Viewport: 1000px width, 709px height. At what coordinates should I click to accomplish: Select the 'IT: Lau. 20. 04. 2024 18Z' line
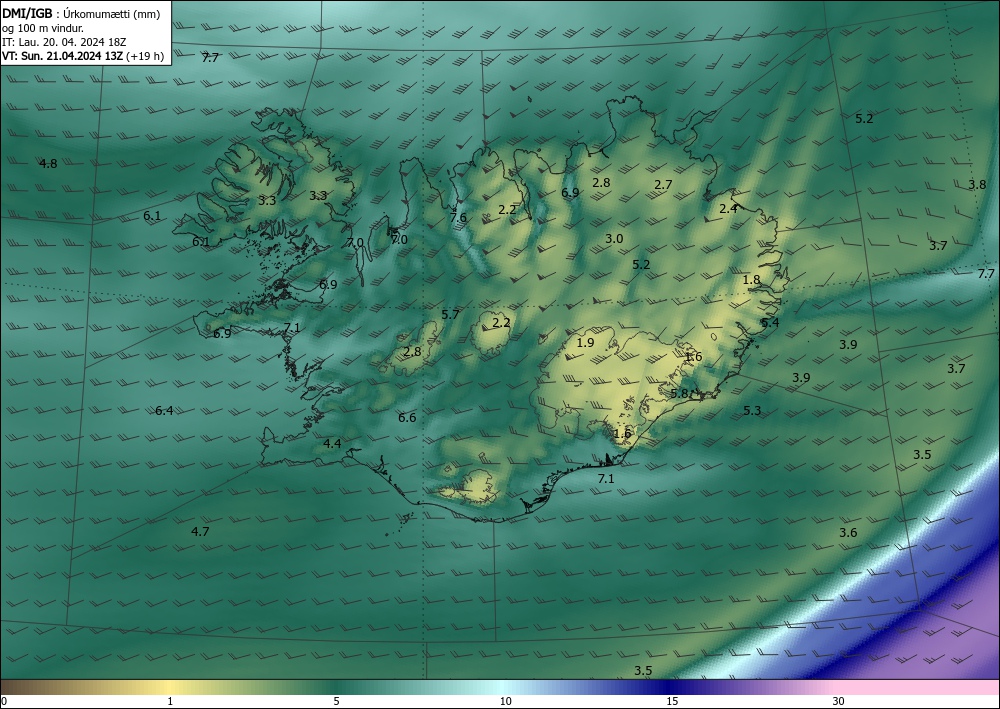[64, 42]
